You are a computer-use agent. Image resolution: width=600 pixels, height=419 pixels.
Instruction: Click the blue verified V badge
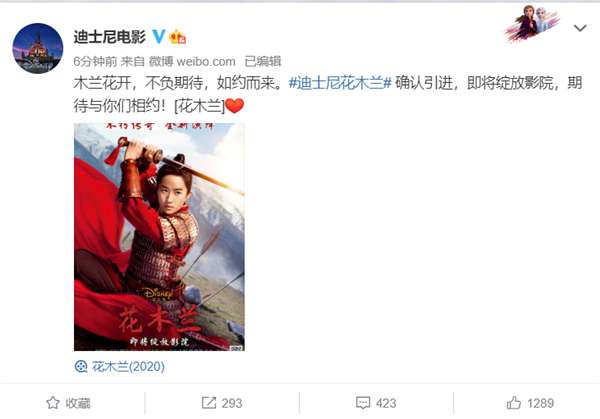[158, 37]
